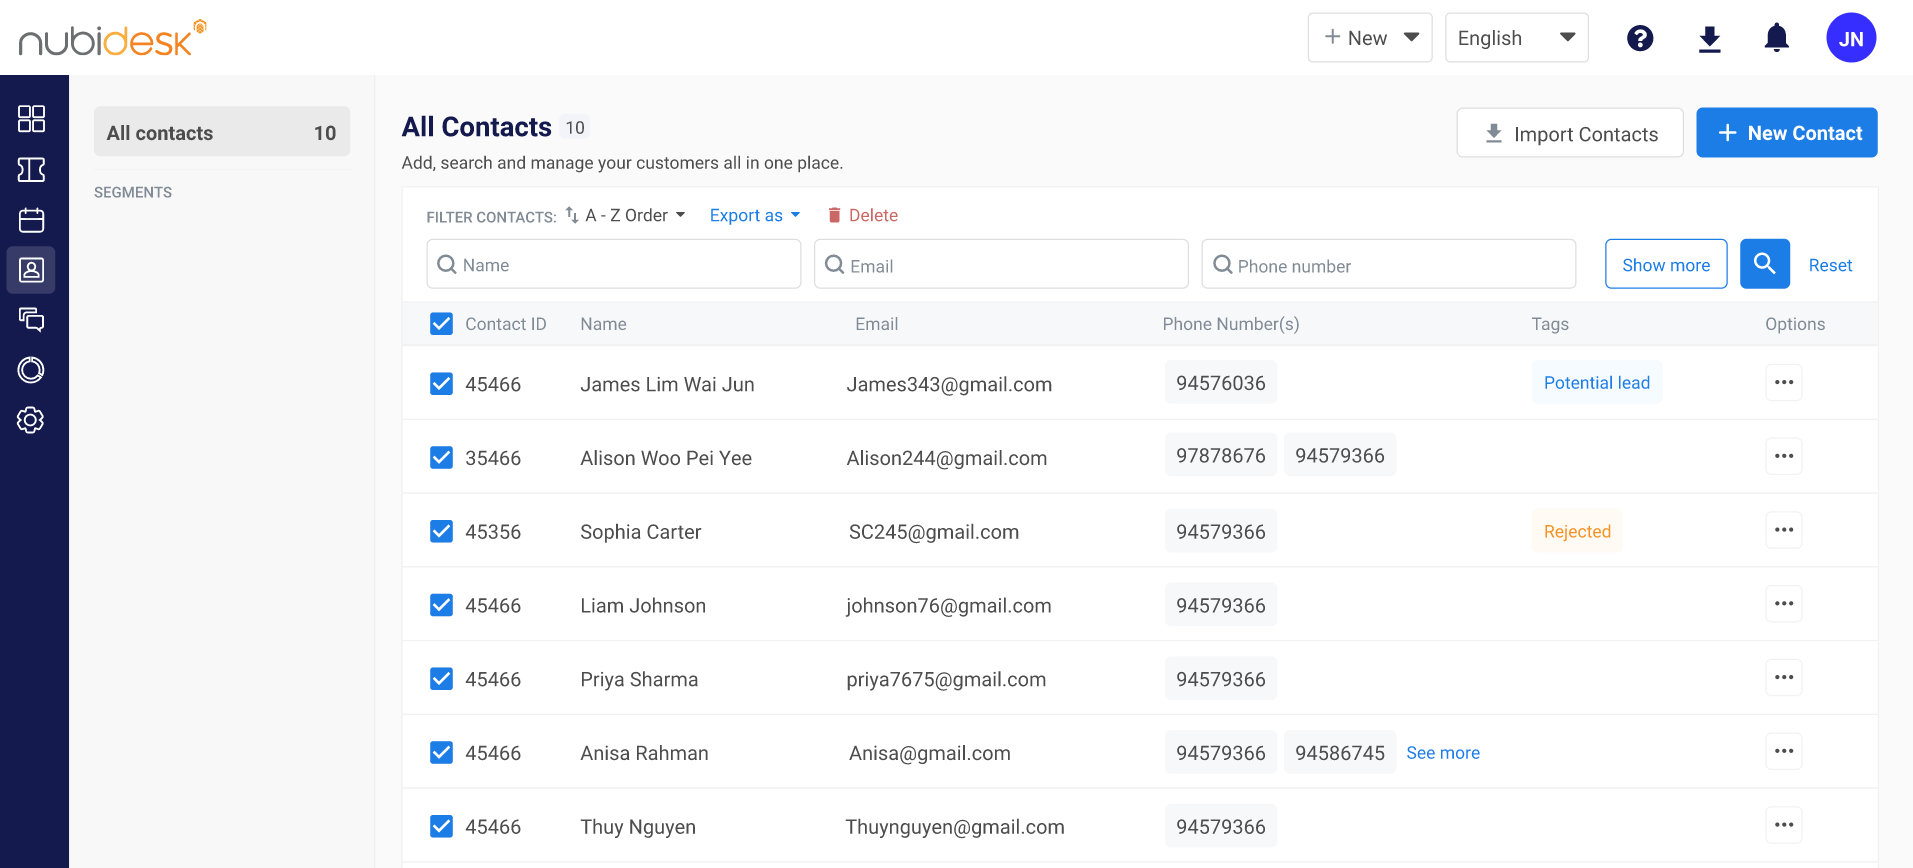Click phone number 94576036
The image size is (1913, 868).
1221,383
